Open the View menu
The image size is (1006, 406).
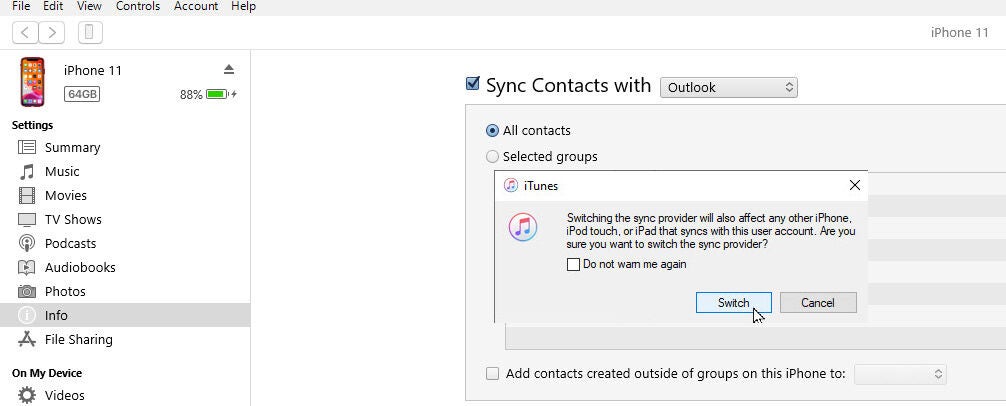click(89, 6)
